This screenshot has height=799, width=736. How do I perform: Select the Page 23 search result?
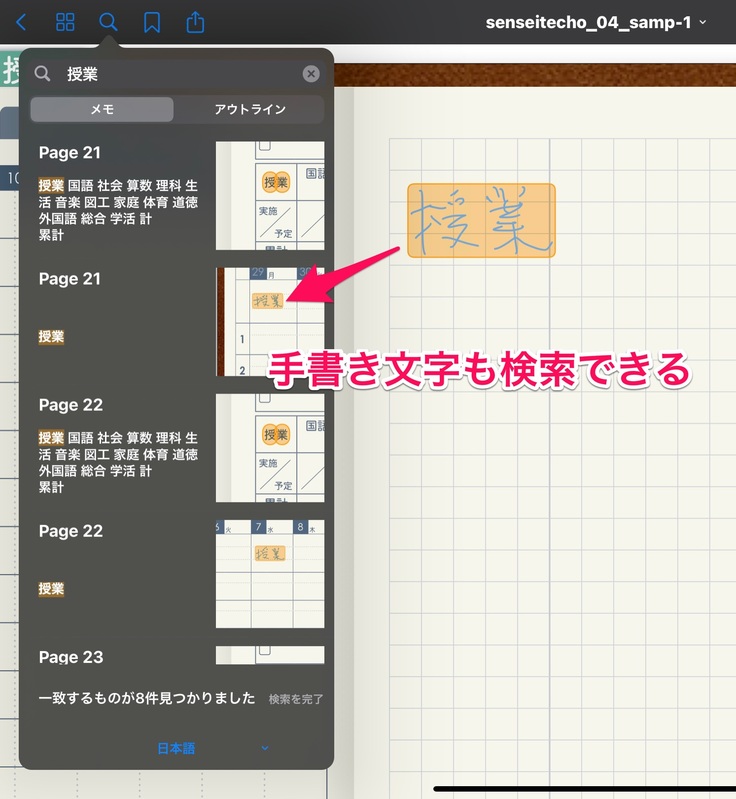(x=176, y=657)
